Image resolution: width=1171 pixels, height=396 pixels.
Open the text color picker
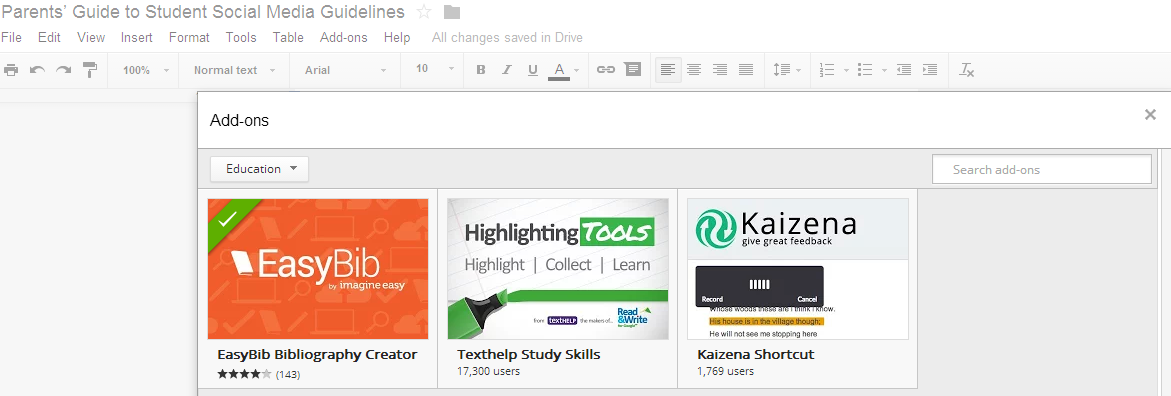coord(559,70)
